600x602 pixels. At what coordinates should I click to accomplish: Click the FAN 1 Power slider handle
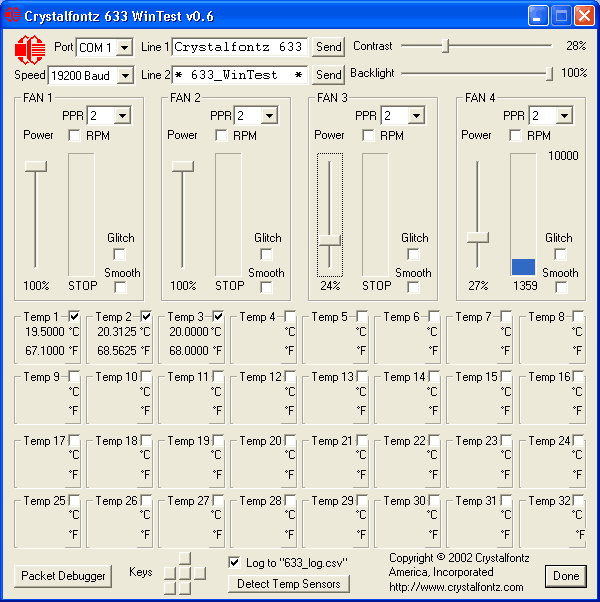click(36, 166)
